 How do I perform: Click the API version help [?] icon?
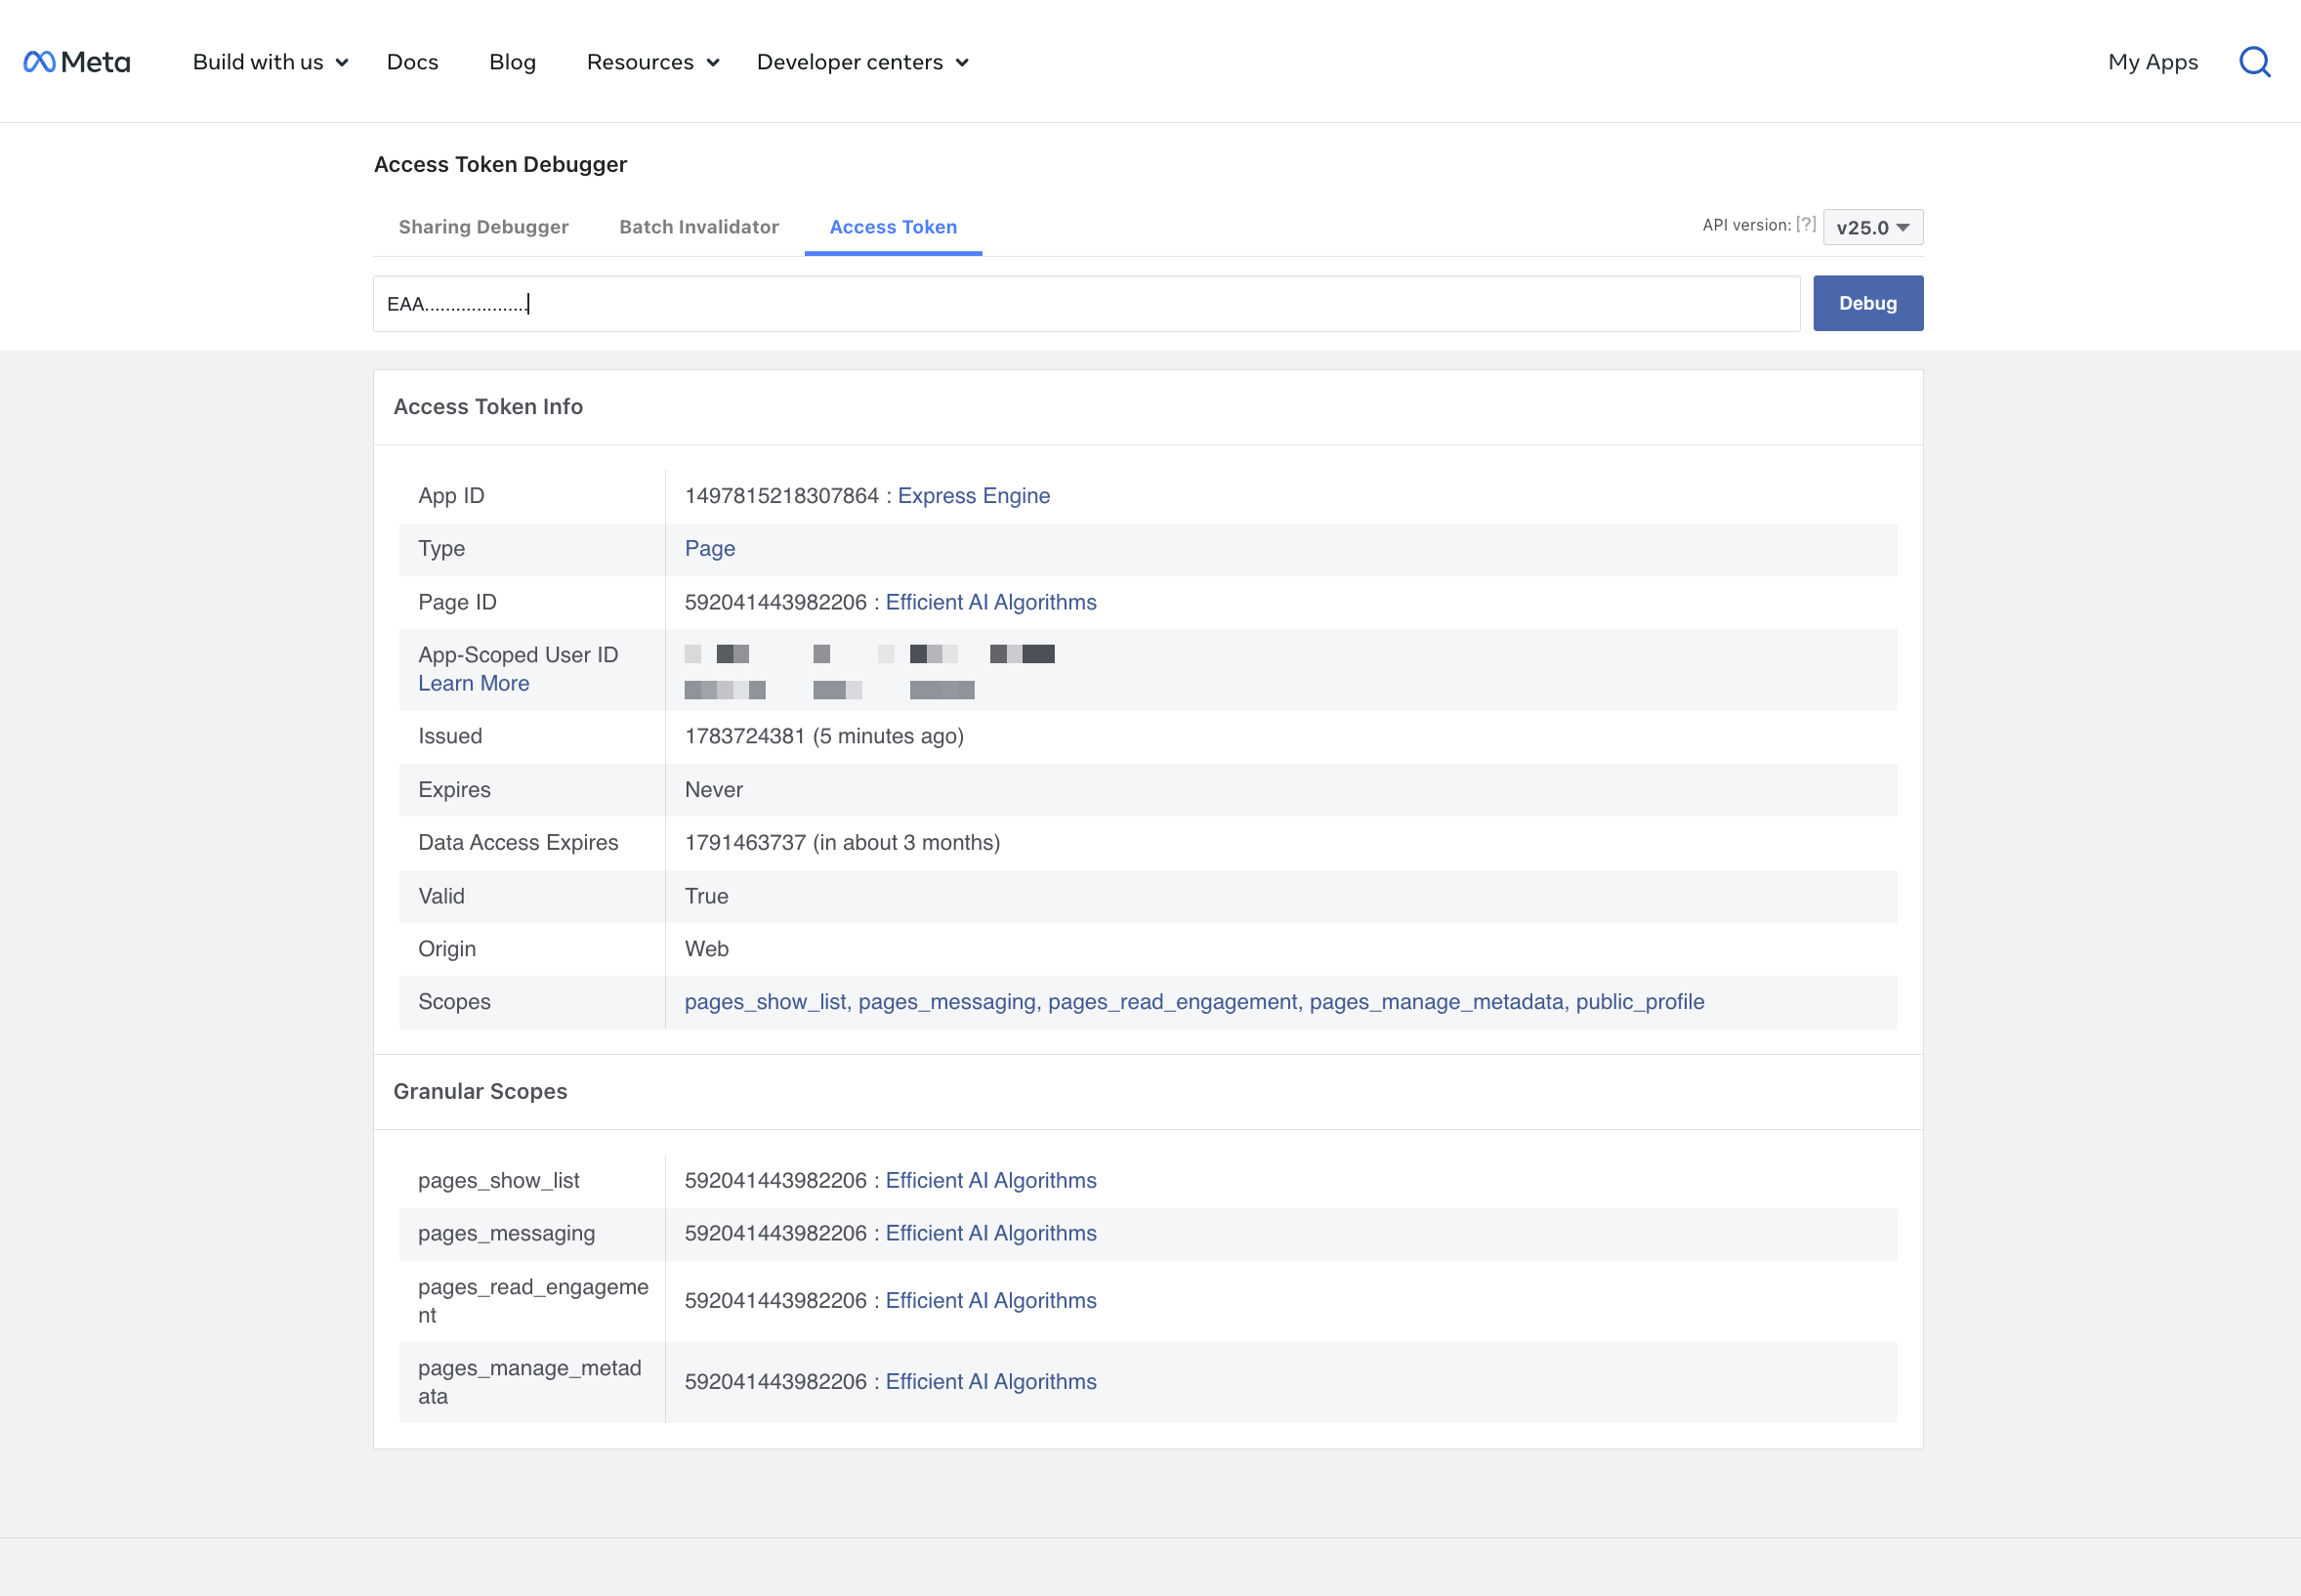click(1806, 224)
